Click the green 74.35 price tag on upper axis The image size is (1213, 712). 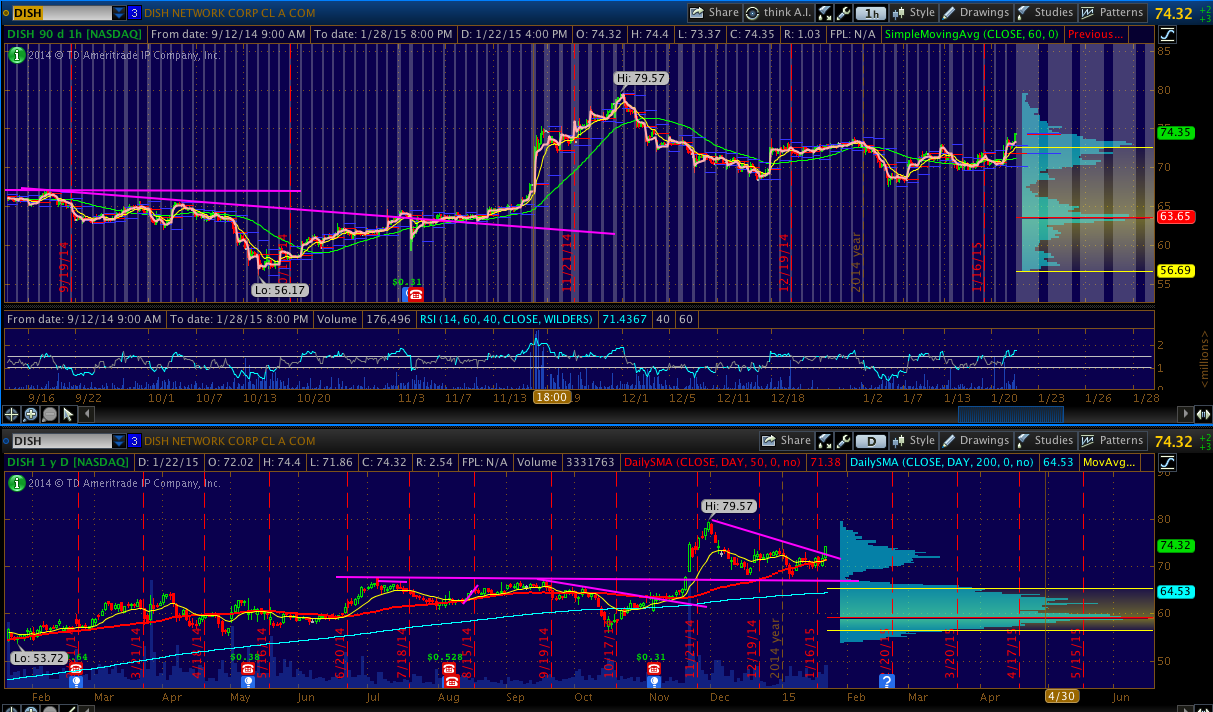pyautogui.click(x=1174, y=132)
